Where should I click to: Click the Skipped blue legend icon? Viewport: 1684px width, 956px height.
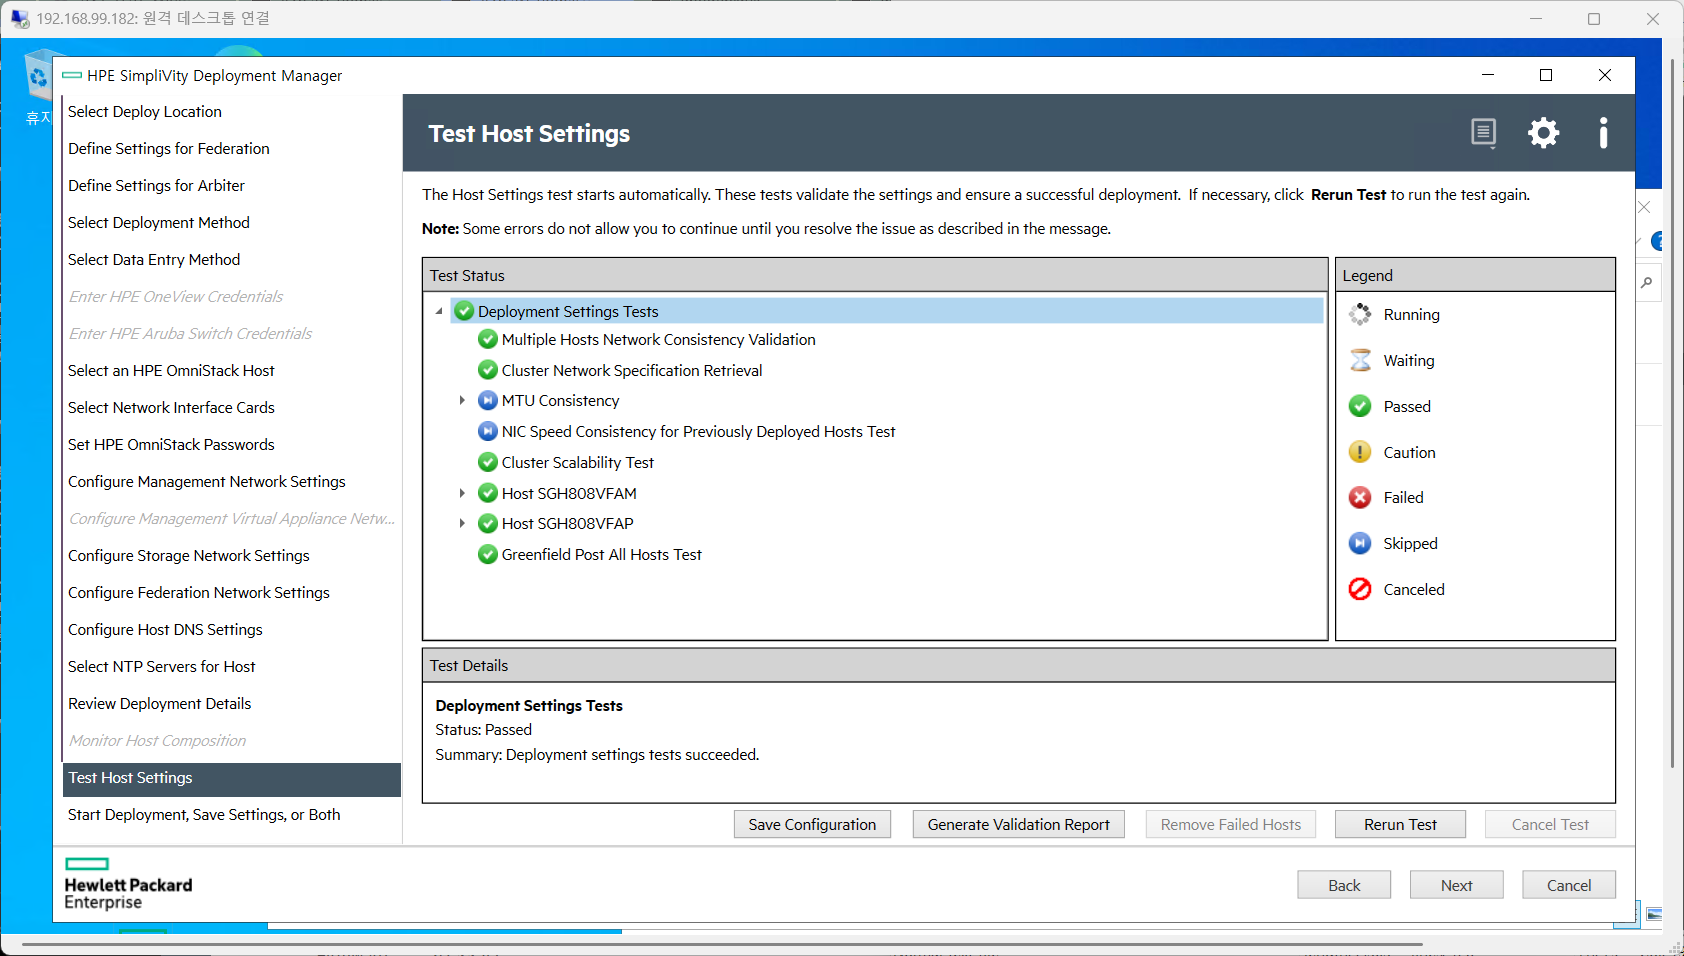tap(1360, 543)
